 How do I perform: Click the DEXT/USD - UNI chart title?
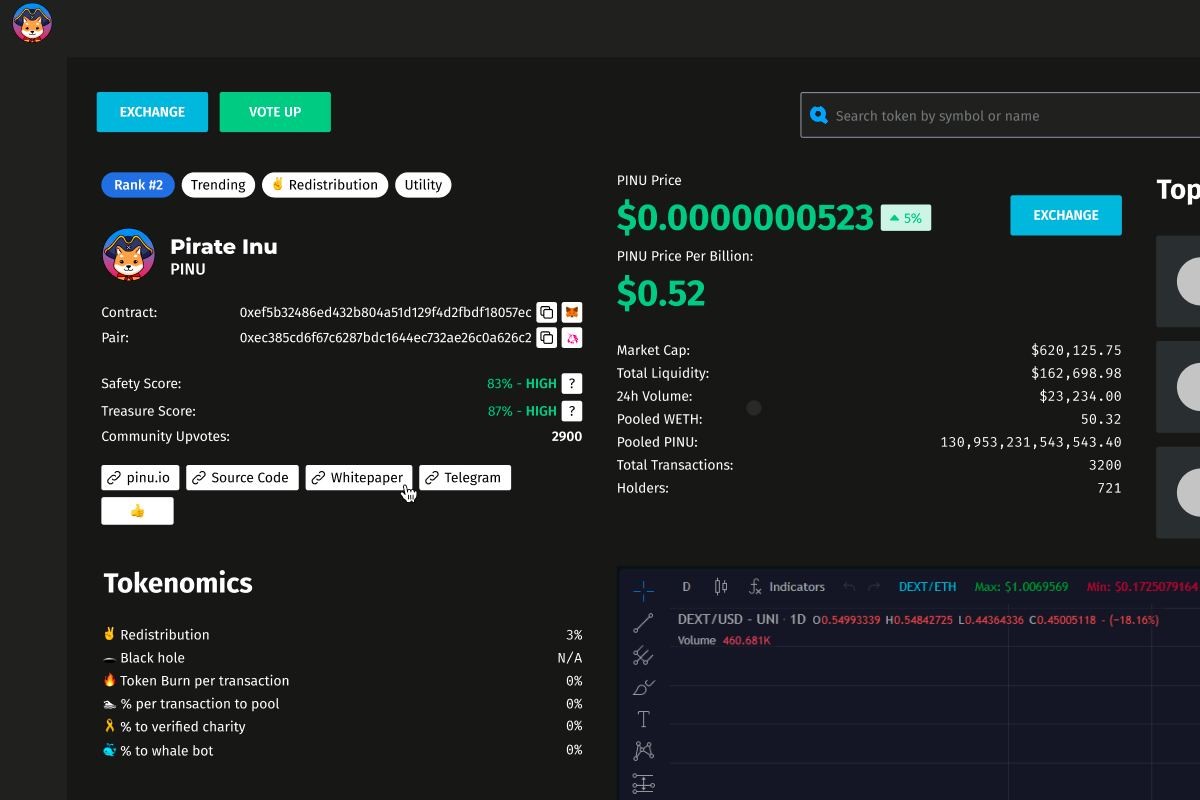coord(741,620)
